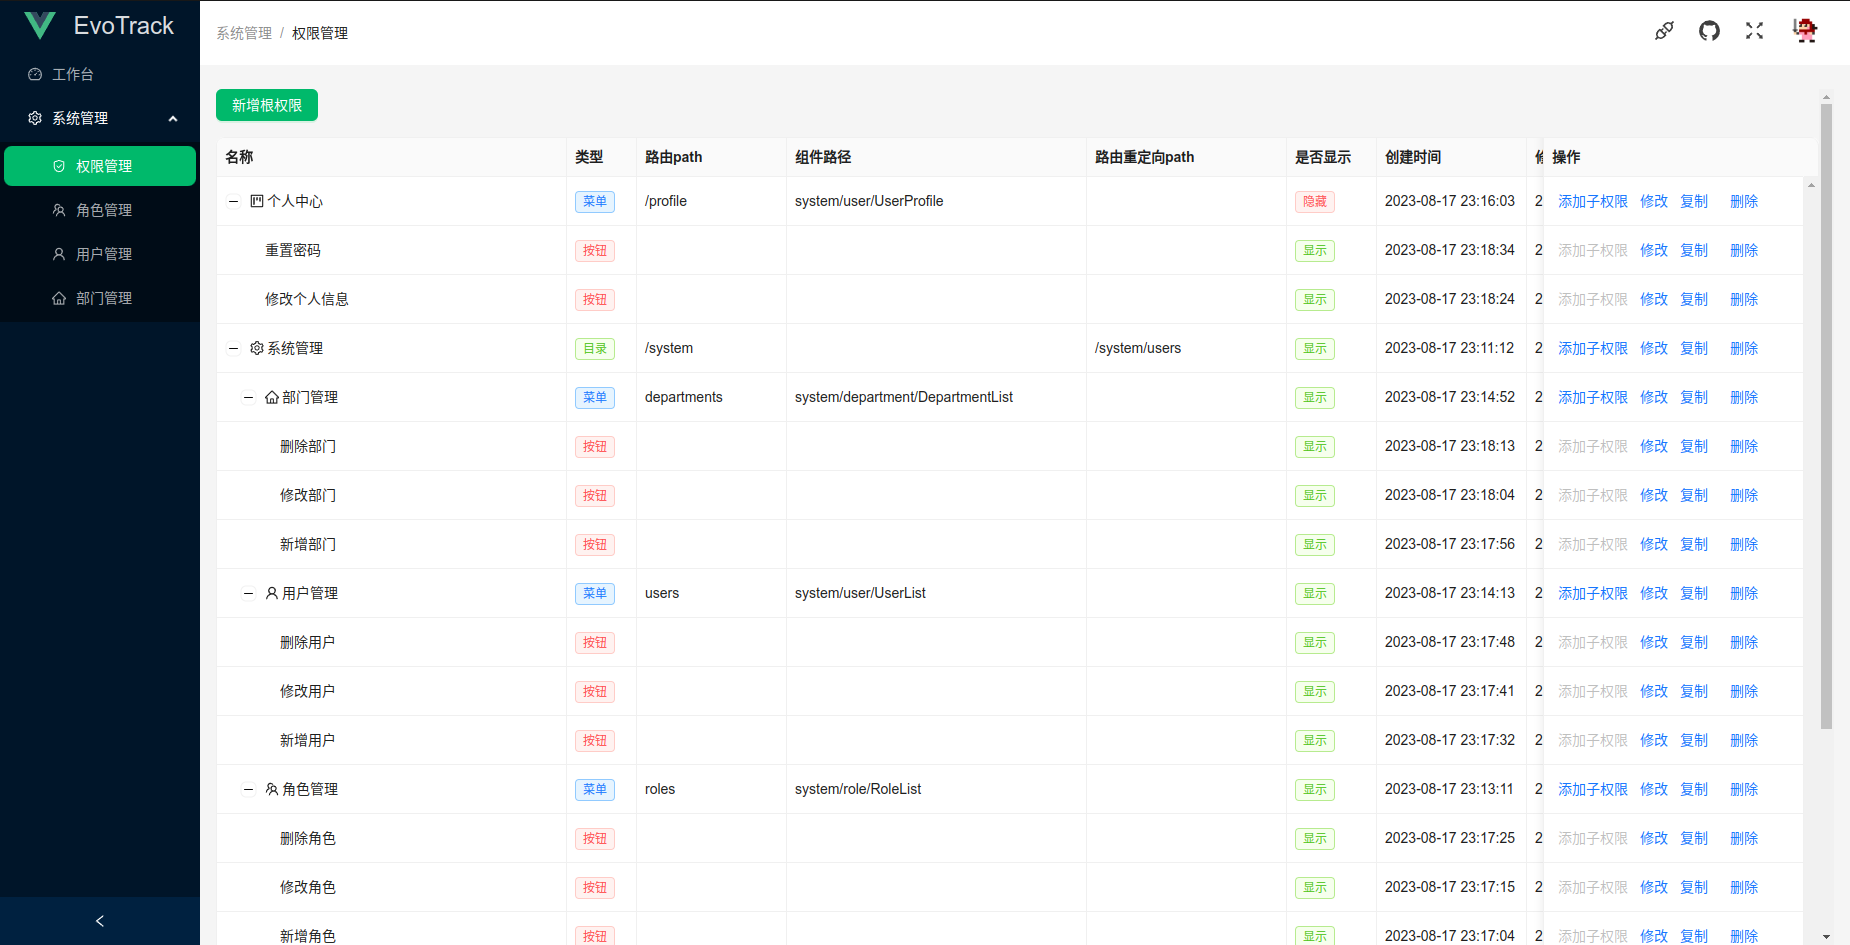Click 添加子权限 for 用户管理 row
Image resolution: width=1850 pixels, height=945 pixels.
tap(1592, 593)
